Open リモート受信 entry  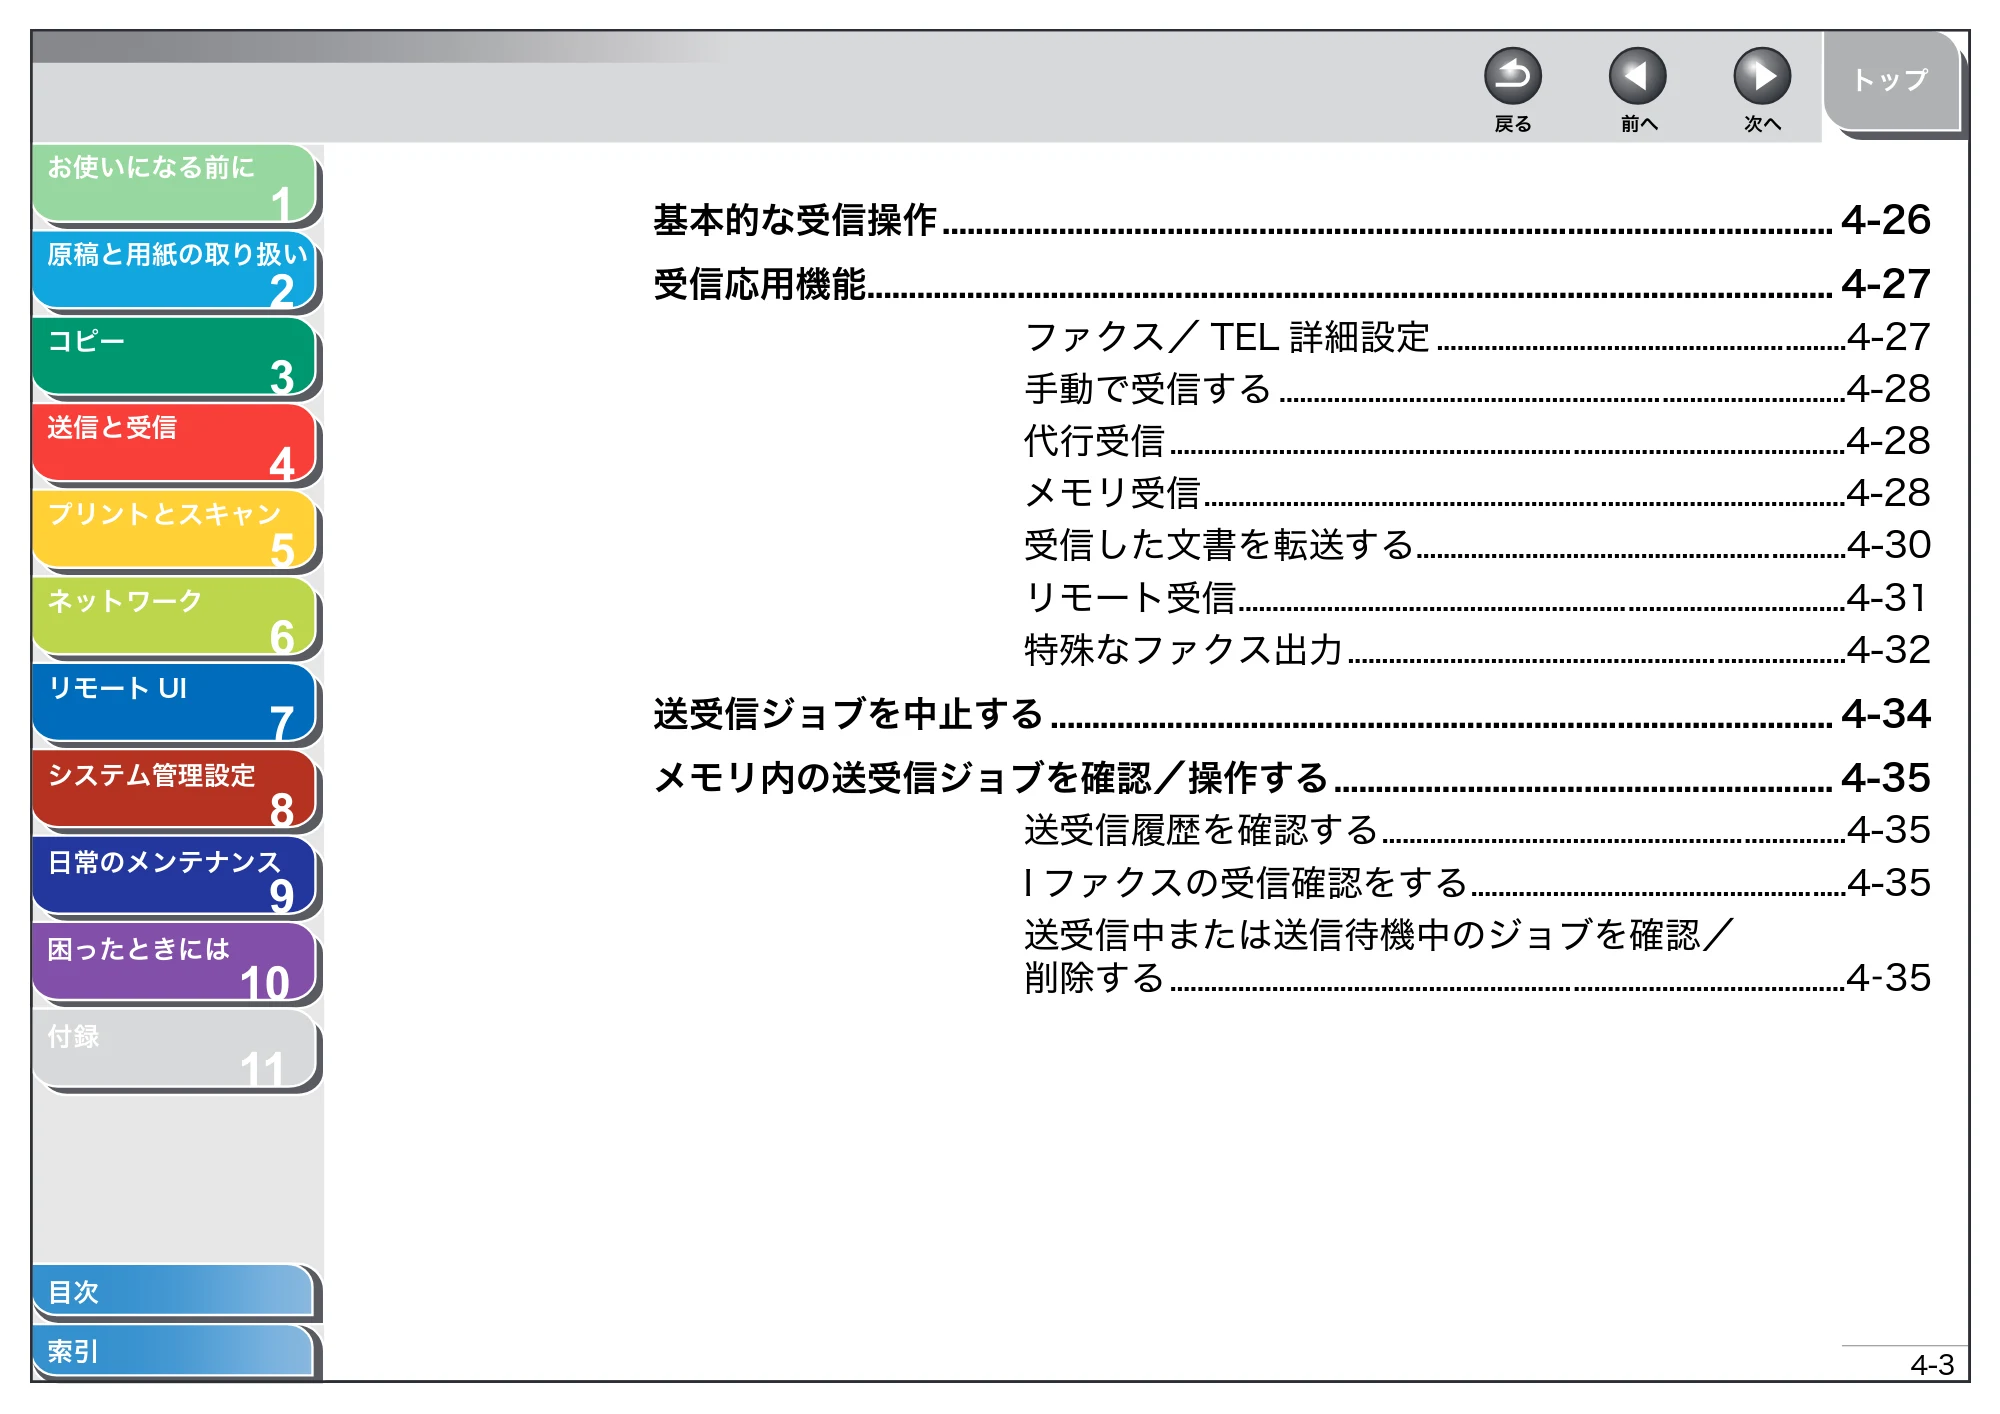(x=1477, y=598)
